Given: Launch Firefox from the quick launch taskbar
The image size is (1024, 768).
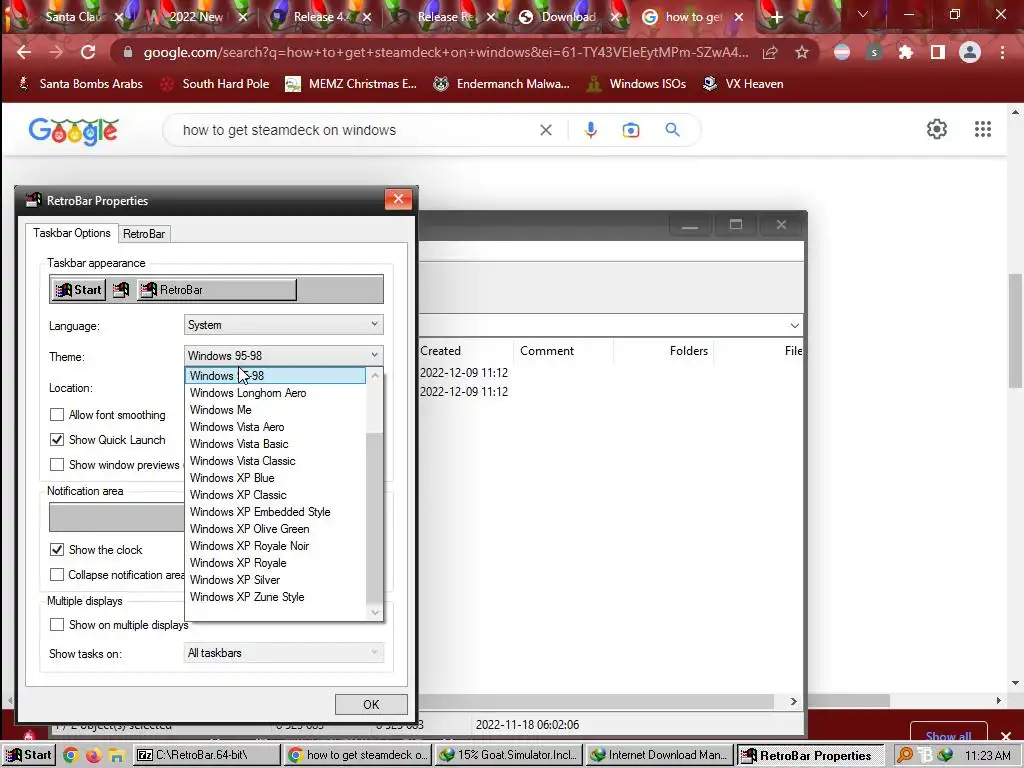Looking at the screenshot, I should click(93, 756).
